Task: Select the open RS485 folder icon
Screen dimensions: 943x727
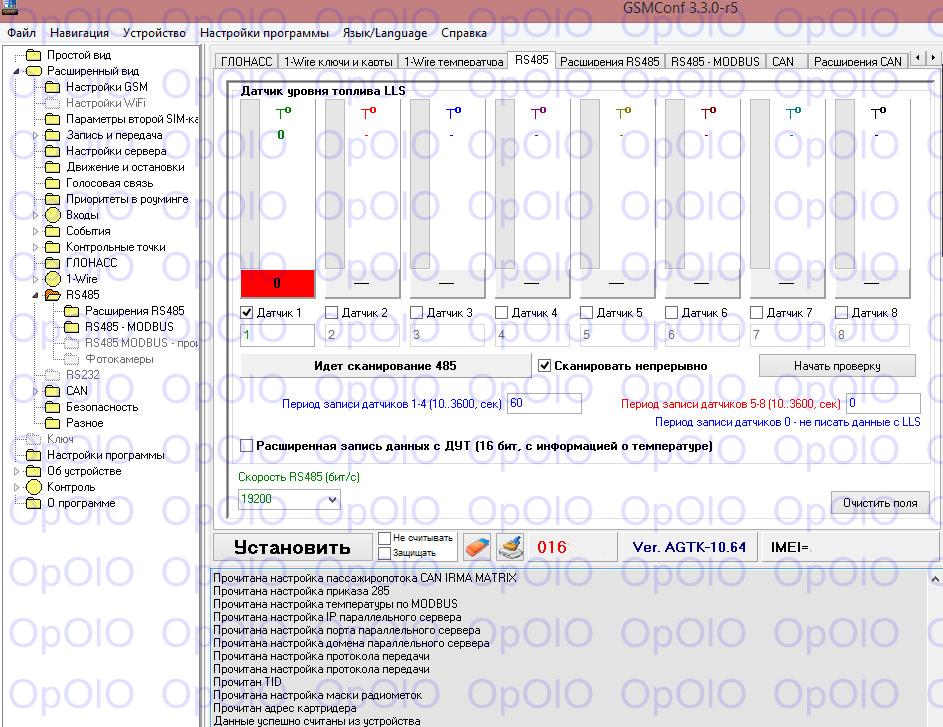Action: point(53,295)
